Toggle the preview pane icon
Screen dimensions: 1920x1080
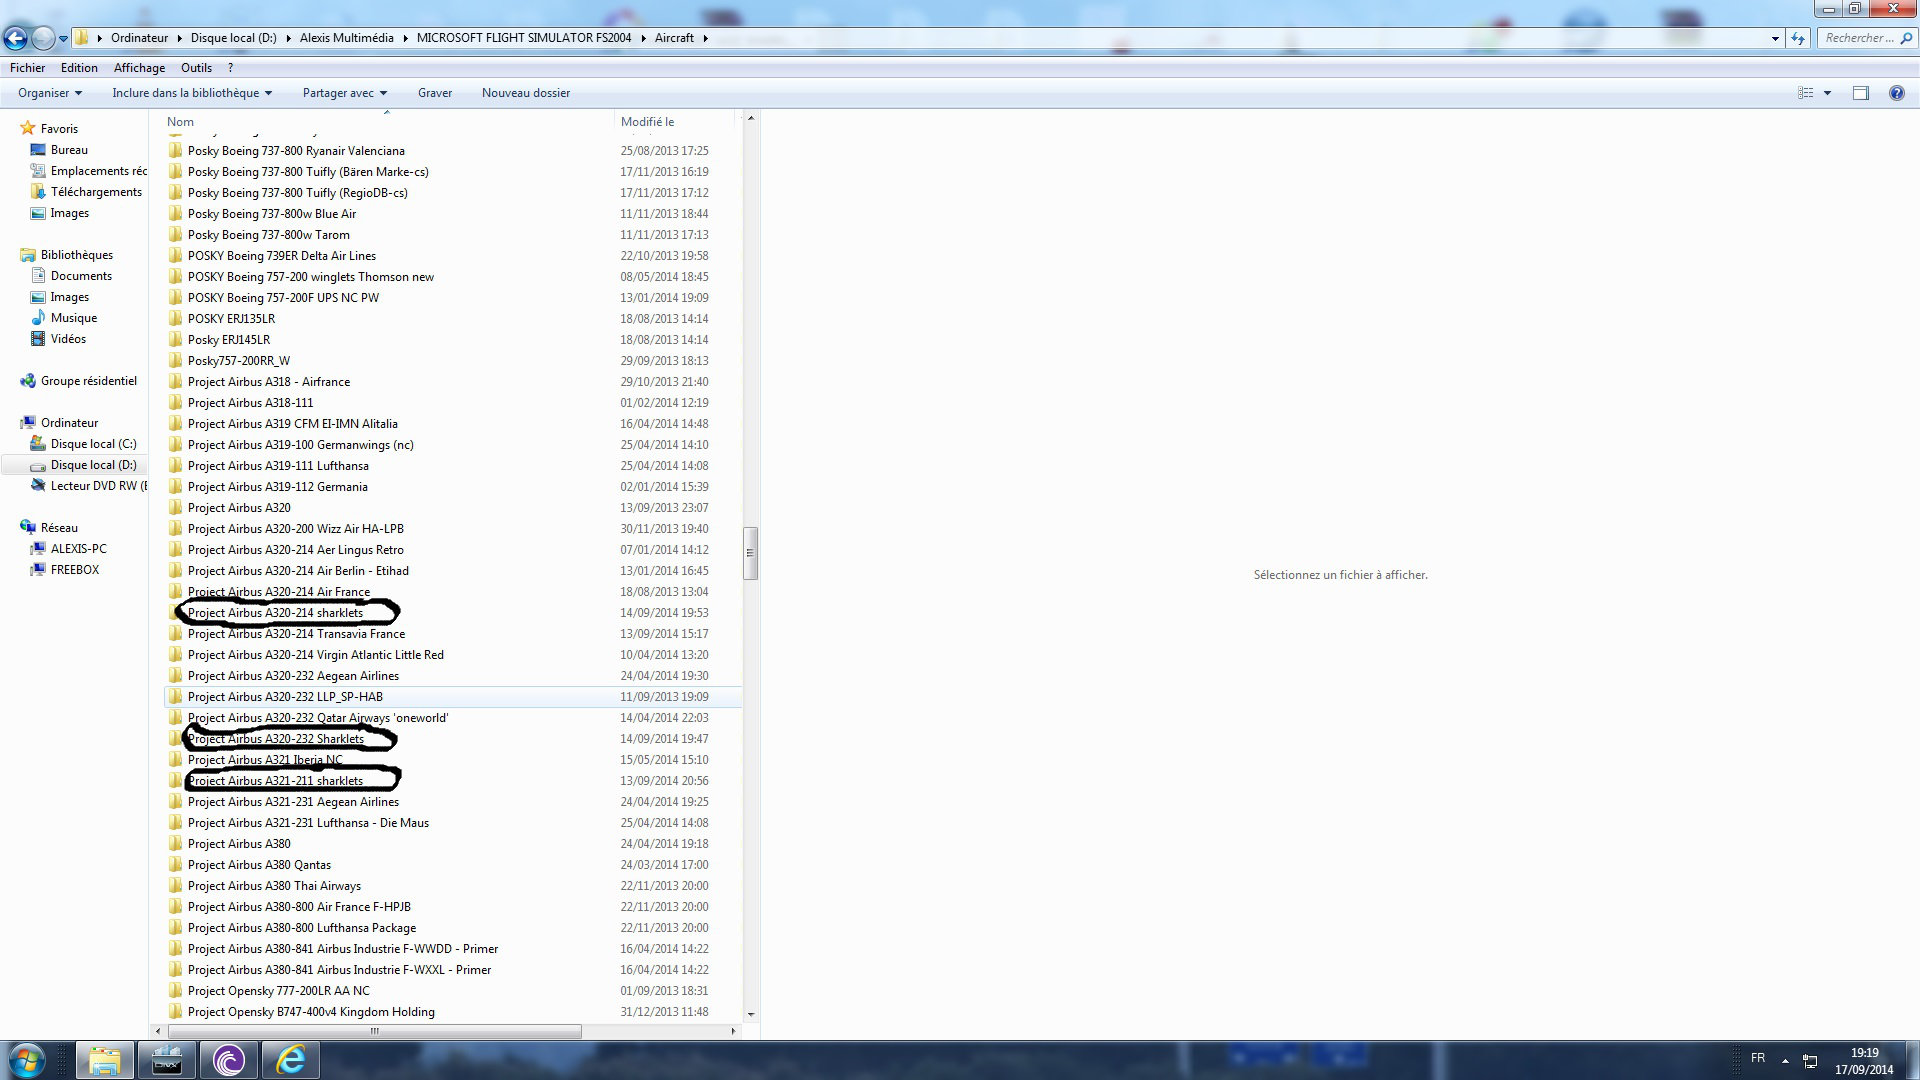1860,93
